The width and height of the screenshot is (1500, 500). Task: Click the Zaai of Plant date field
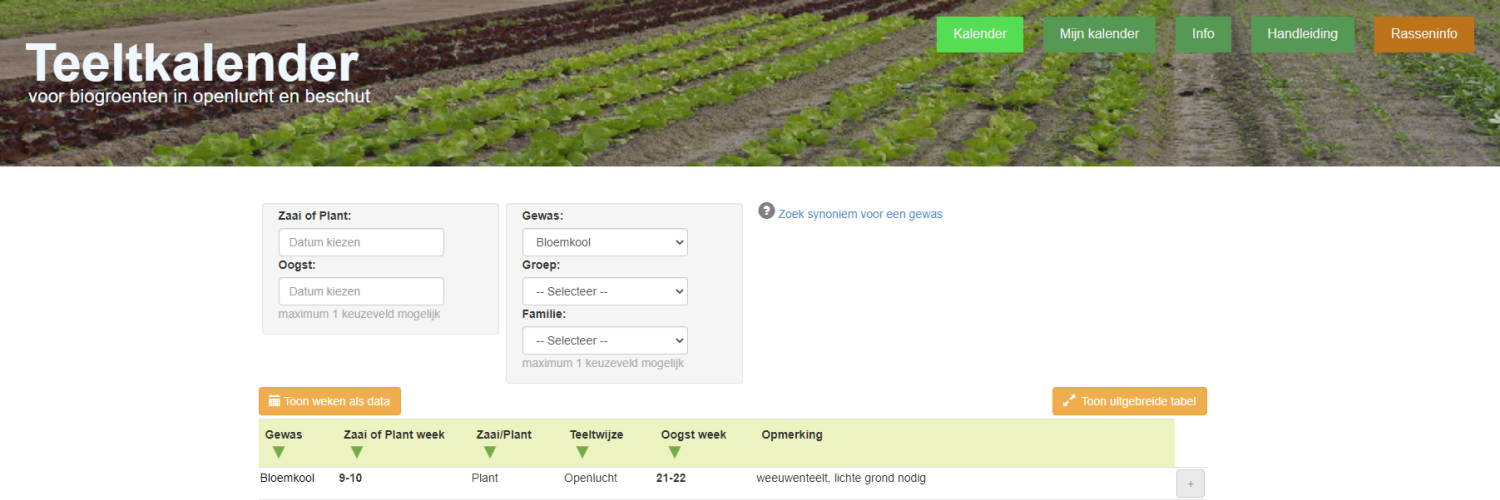pyautogui.click(x=361, y=242)
